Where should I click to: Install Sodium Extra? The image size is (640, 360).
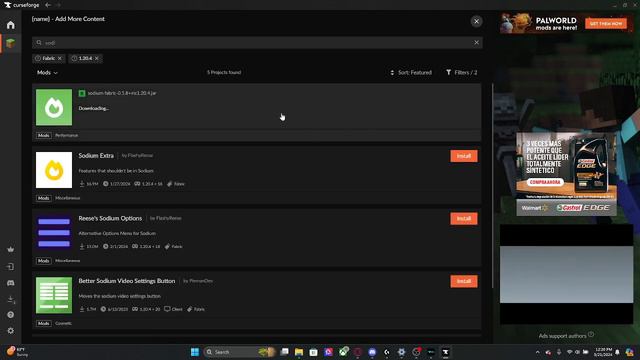click(464, 156)
